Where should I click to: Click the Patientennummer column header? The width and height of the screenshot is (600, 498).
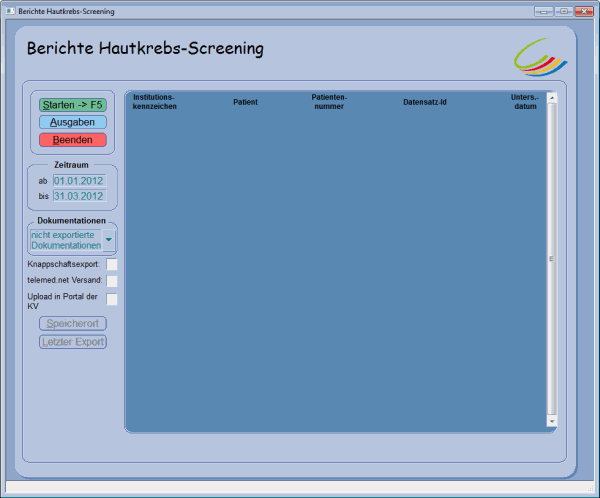(329, 102)
